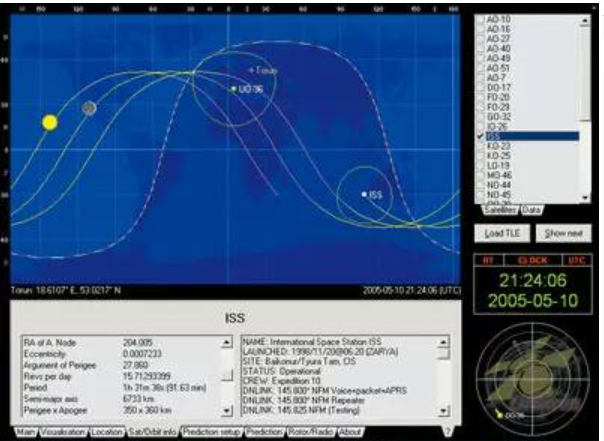
Task: Tick the KO-25 satellite checkbox
Action: [480, 156]
